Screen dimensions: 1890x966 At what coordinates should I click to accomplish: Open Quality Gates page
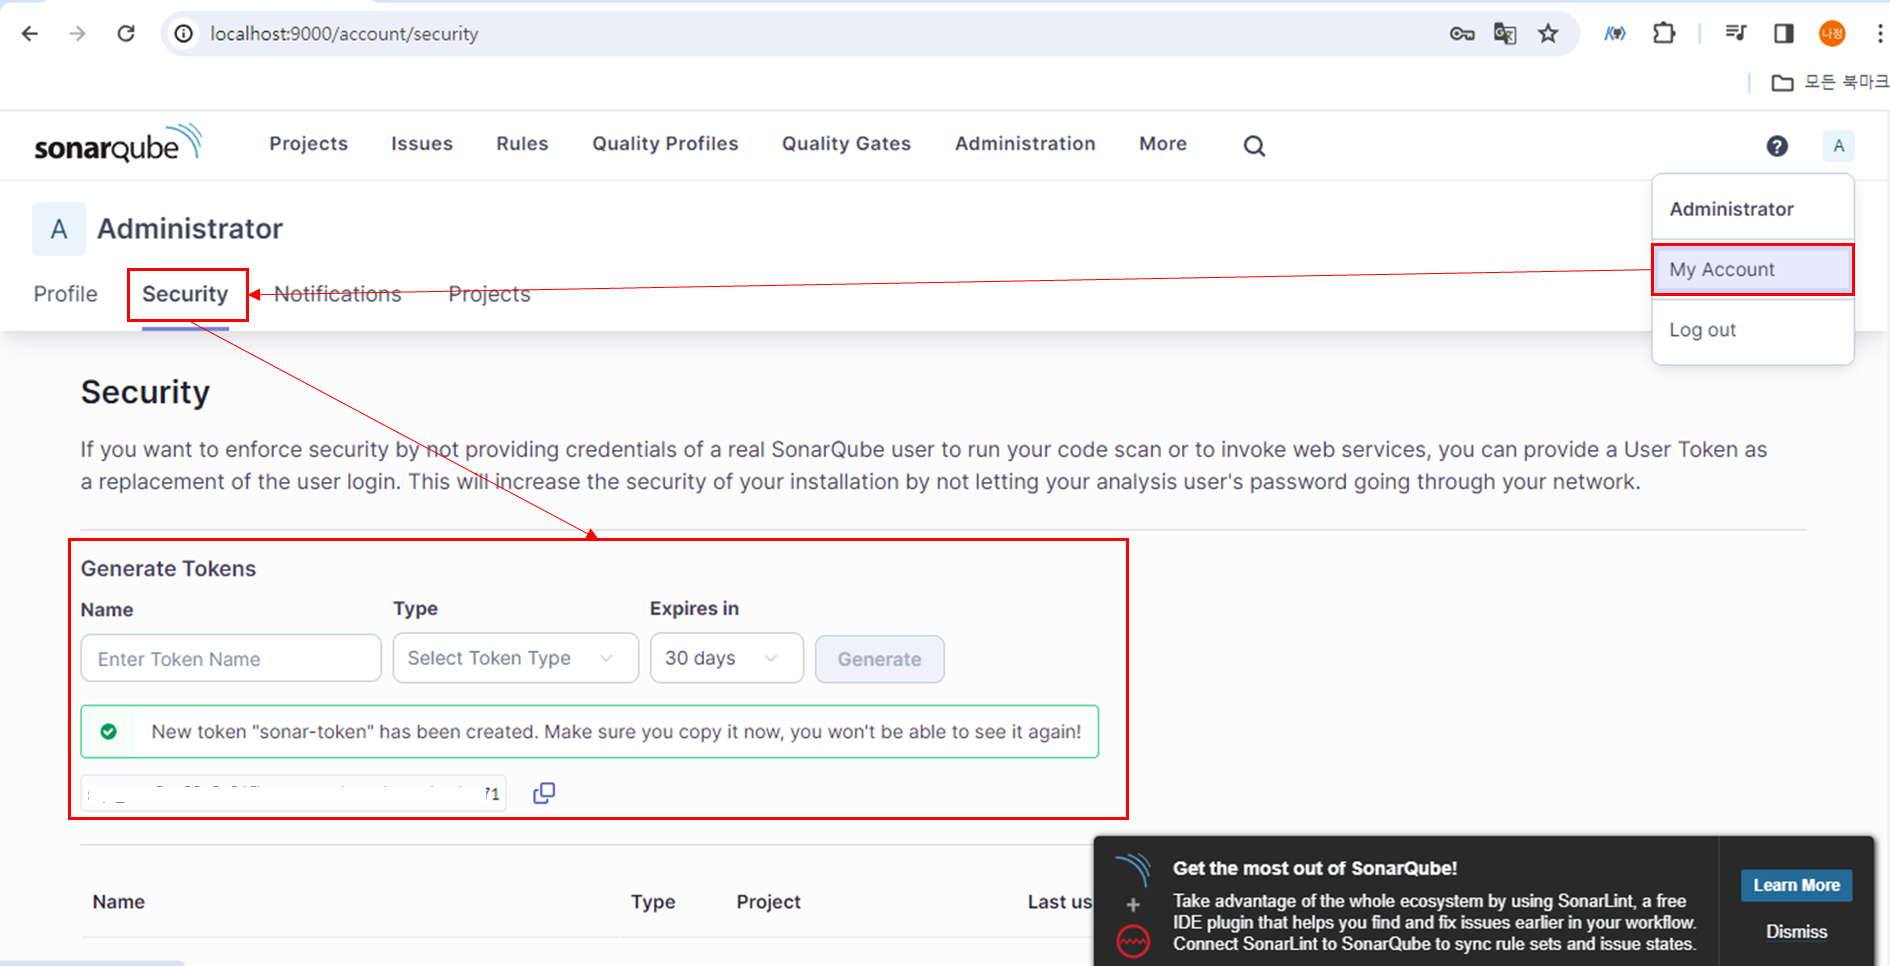tap(846, 144)
